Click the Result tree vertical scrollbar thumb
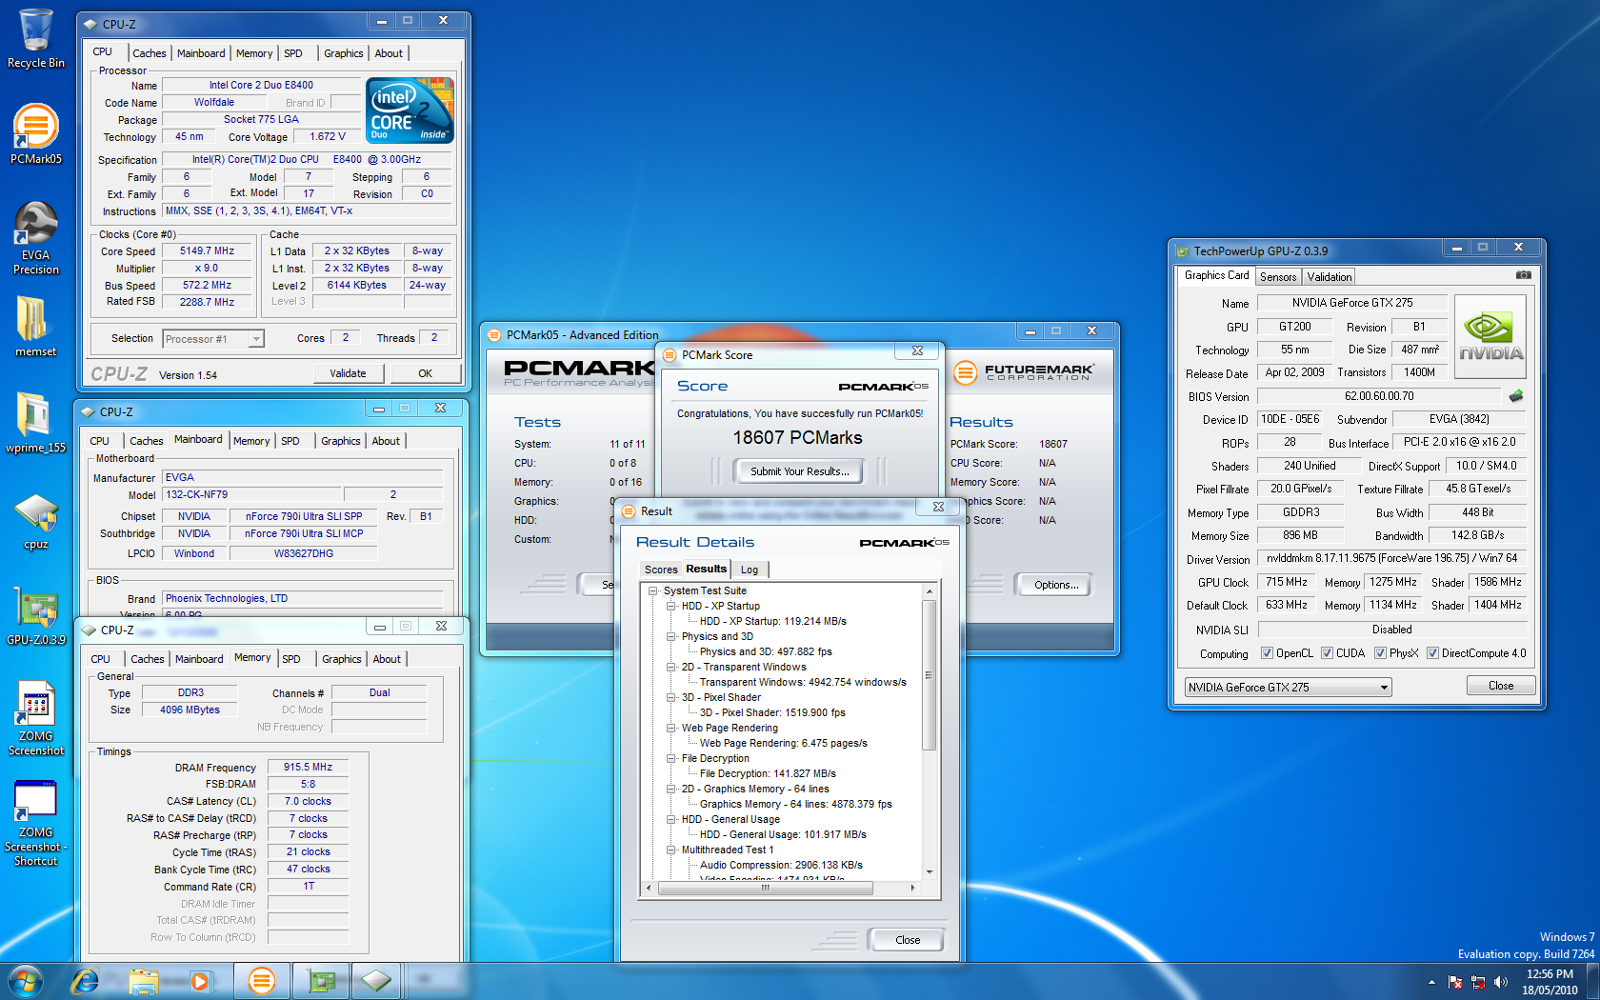Image resolution: width=1600 pixels, height=1000 pixels. tap(929, 674)
